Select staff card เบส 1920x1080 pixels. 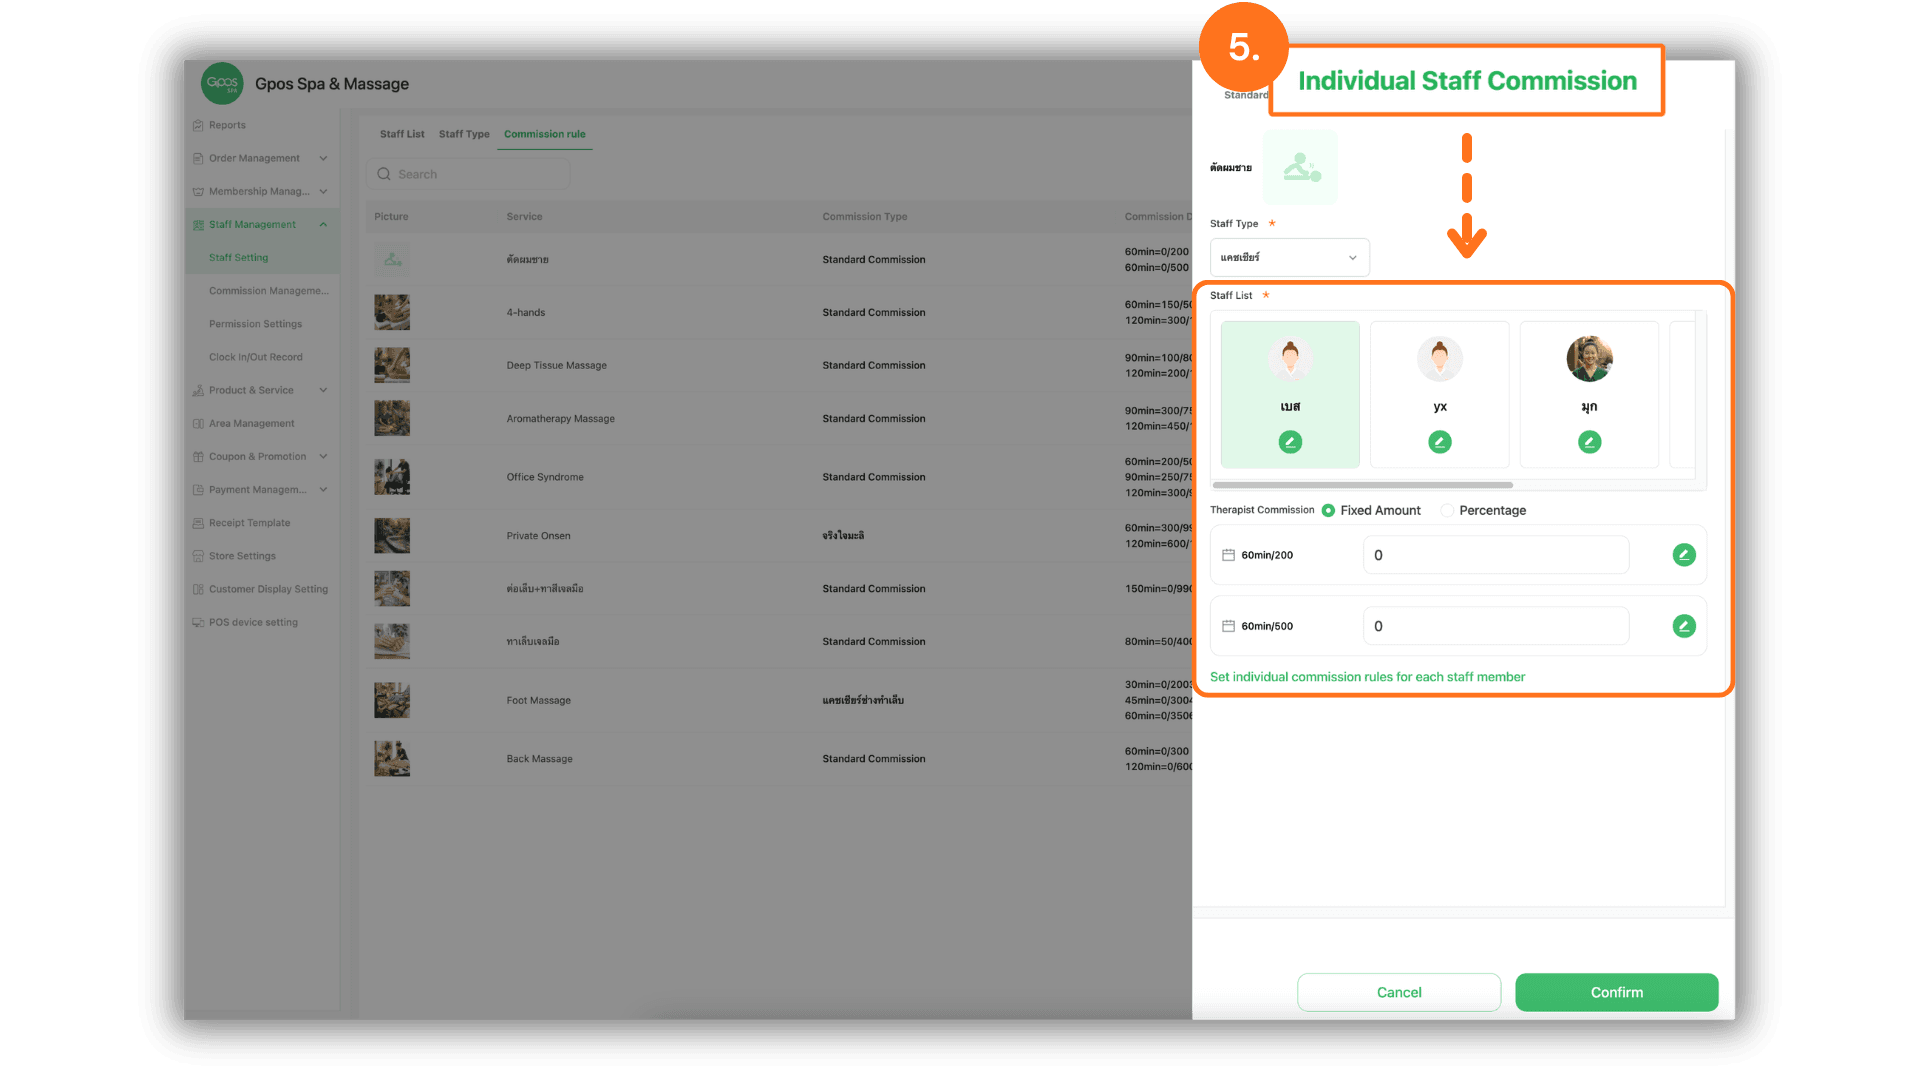pos(1290,394)
